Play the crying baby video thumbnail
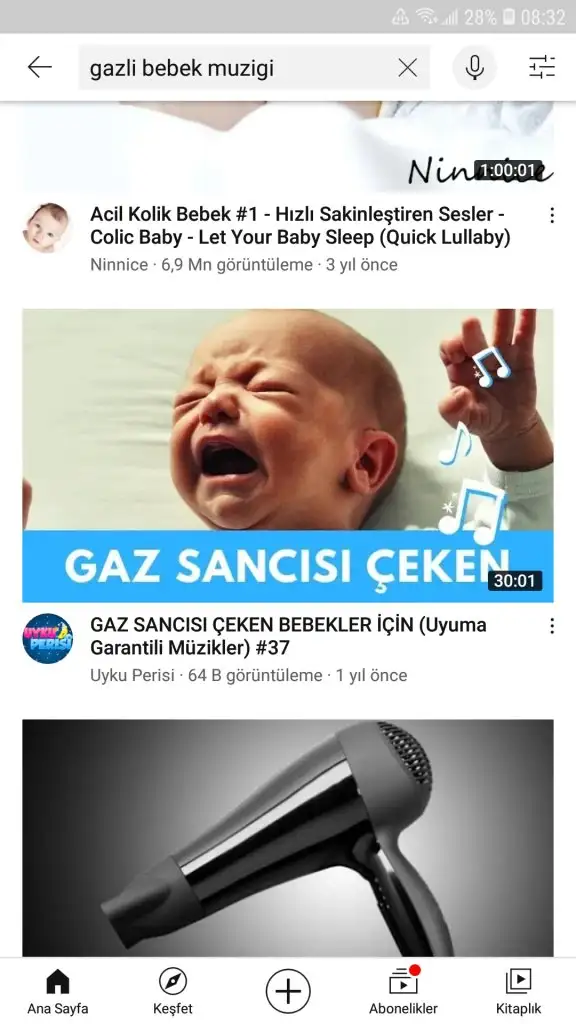The width and height of the screenshot is (576, 1024). [x=288, y=455]
